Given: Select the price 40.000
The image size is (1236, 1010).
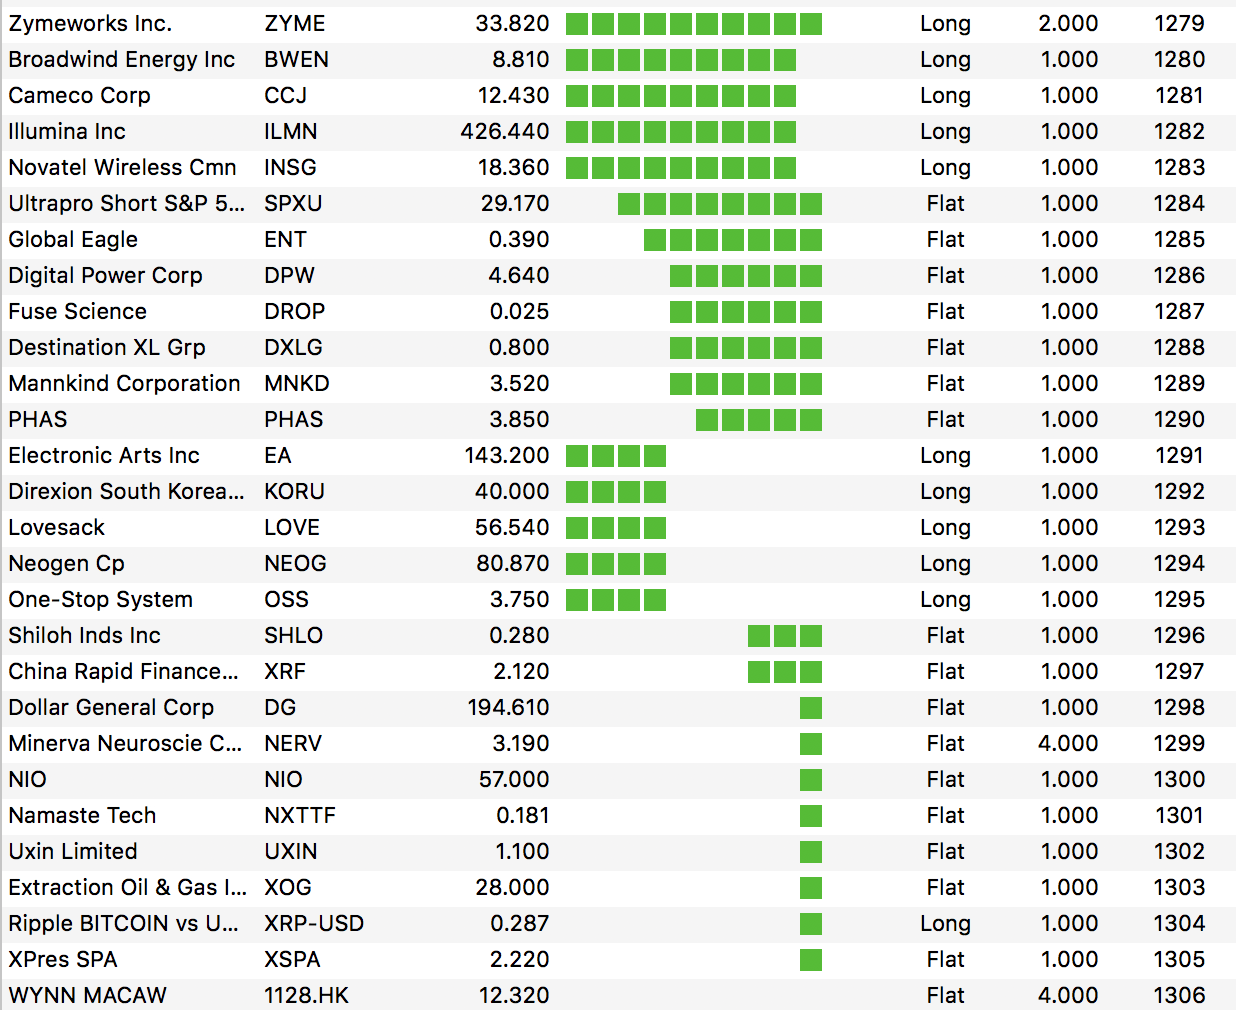Looking at the screenshot, I should (512, 491).
